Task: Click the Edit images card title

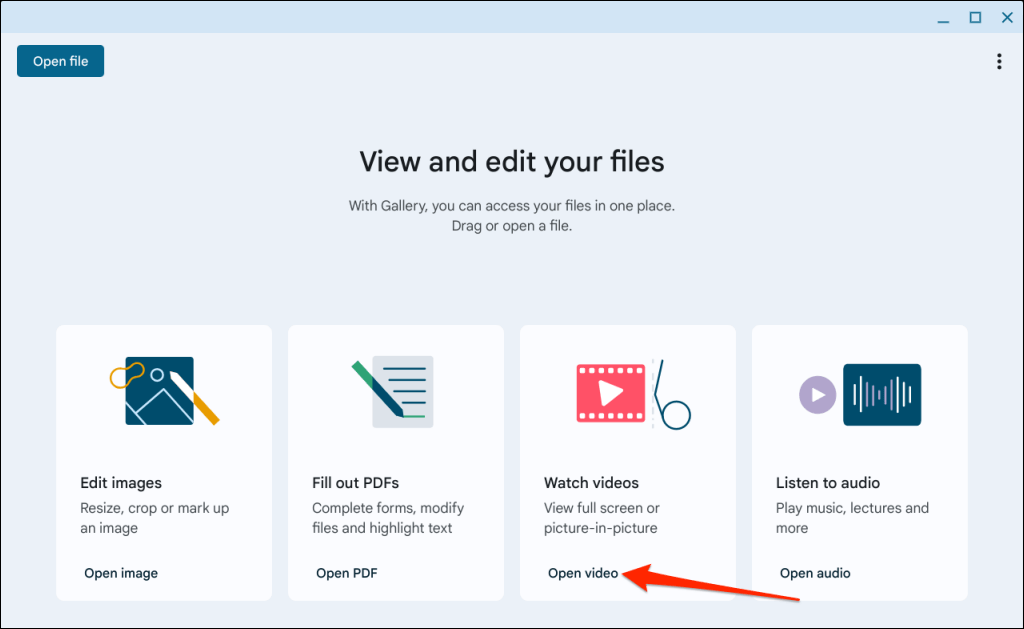Action: point(121,483)
